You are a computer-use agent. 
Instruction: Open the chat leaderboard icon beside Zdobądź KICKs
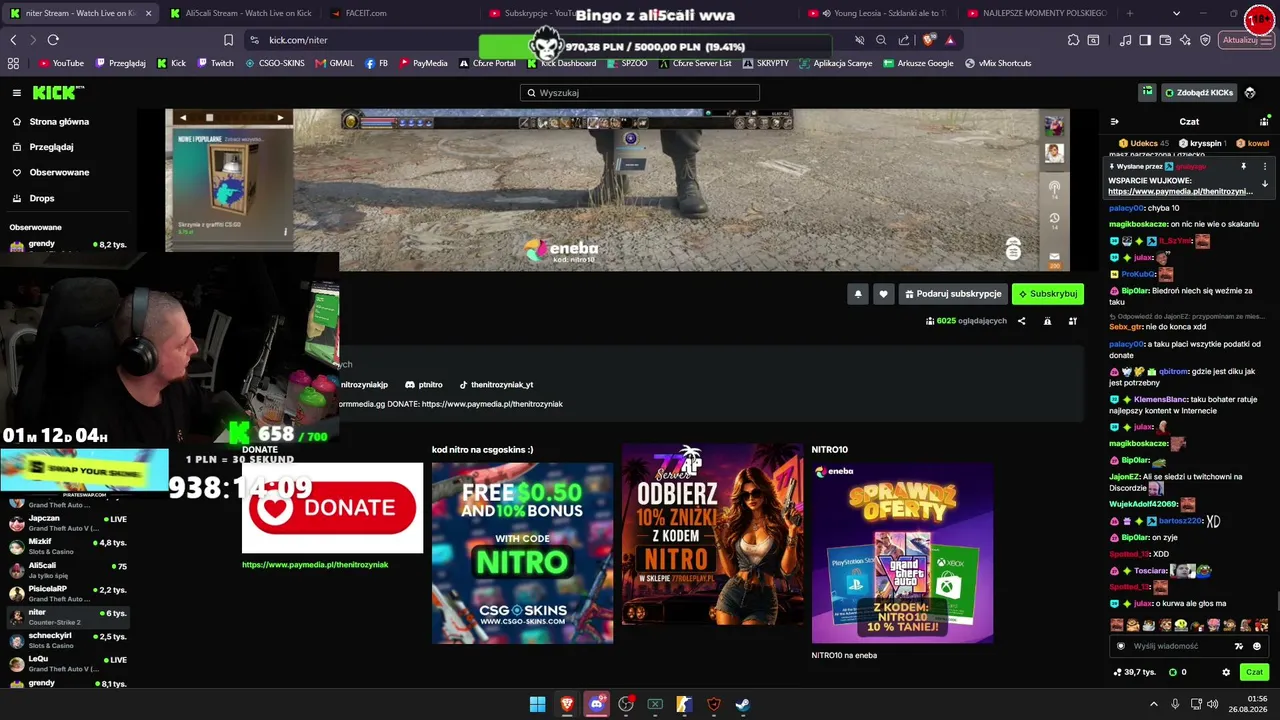1147,92
